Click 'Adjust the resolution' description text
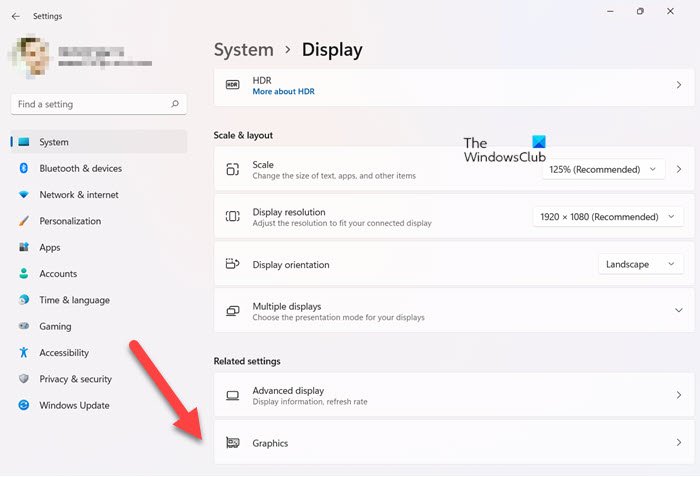The width and height of the screenshot is (700, 477). click(x=342, y=223)
